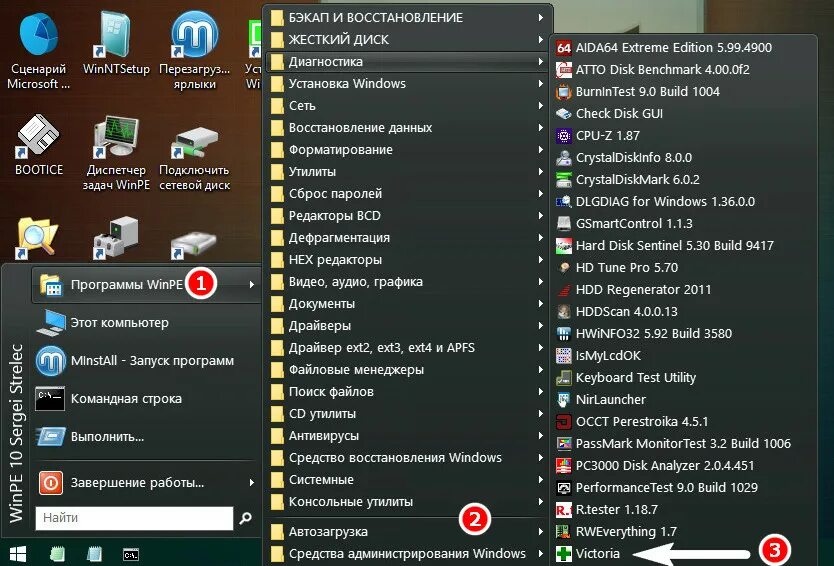
Task: Expand Утилиты submenu
Action: point(408,172)
